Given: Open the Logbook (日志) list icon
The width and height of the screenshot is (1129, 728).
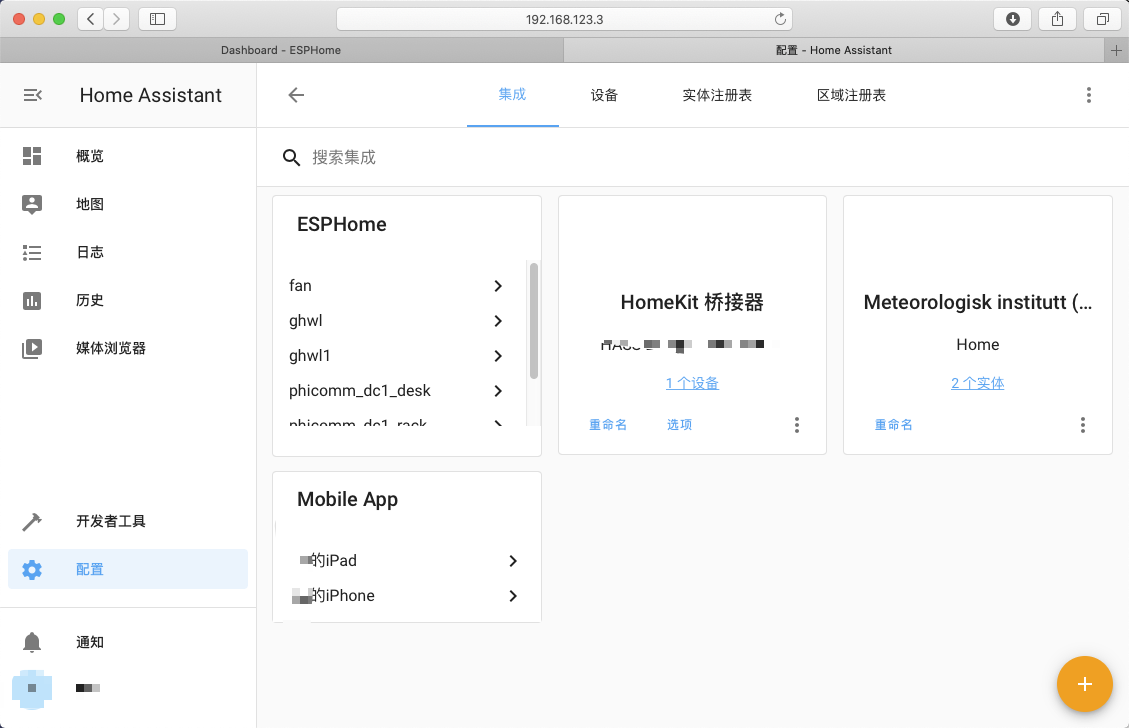Looking at the screenshot, I should pos(32,252).
